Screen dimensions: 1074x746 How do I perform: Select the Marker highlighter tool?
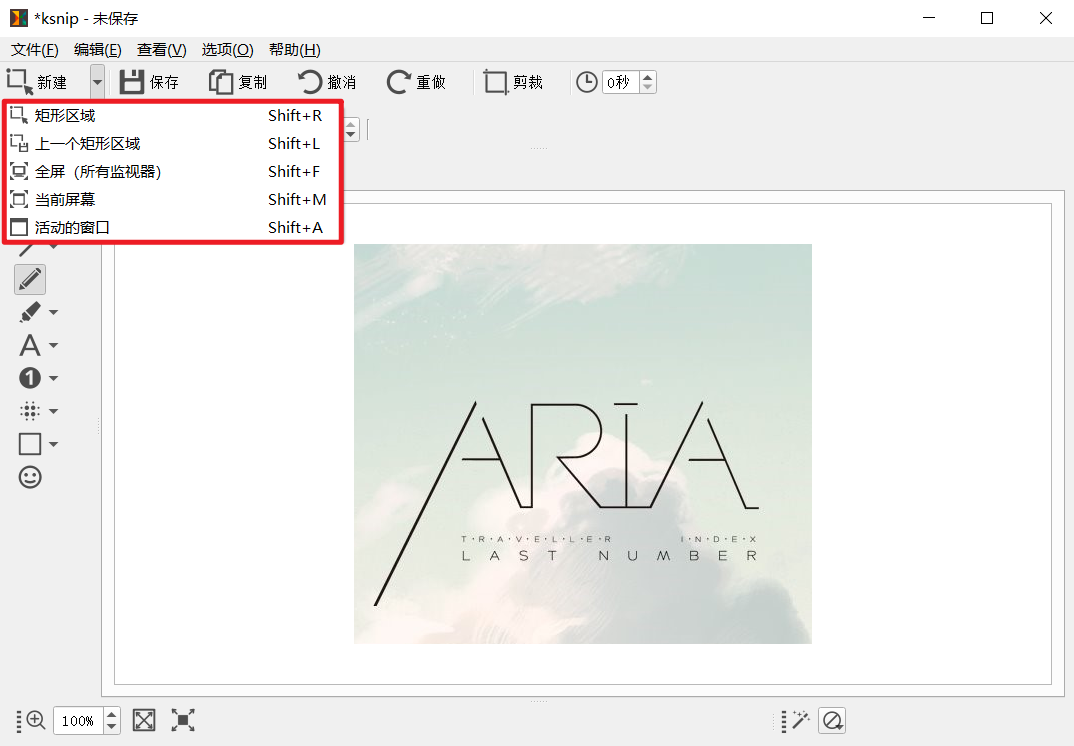[x=30, y=312]
